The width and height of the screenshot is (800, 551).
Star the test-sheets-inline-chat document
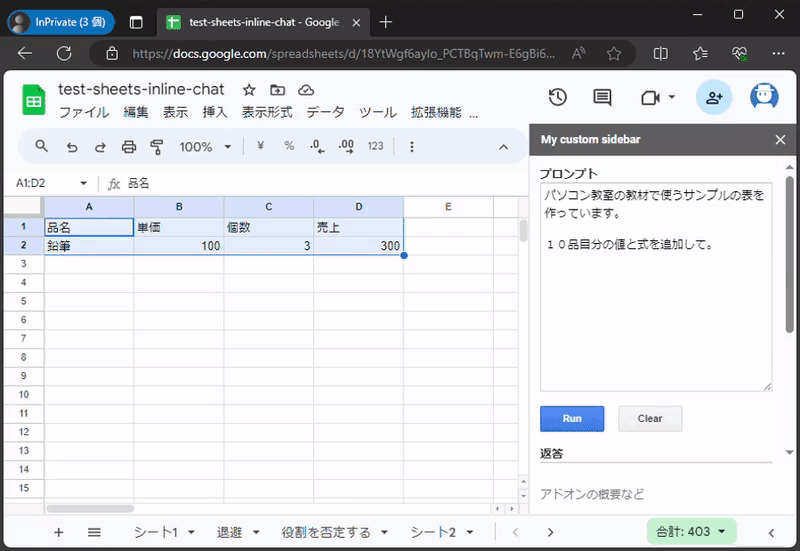tap(248, 90)
